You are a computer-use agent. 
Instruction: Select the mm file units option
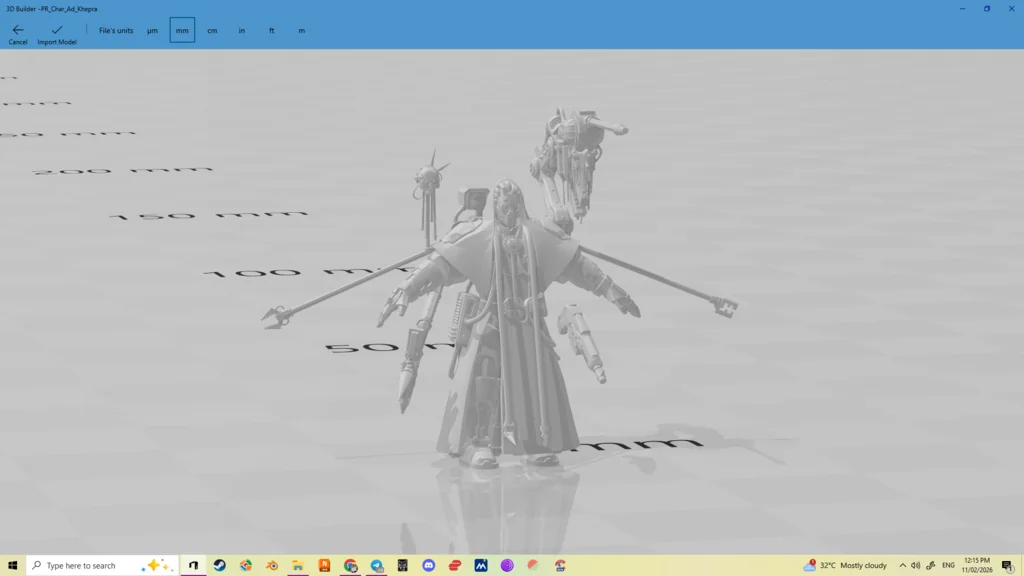182,31
